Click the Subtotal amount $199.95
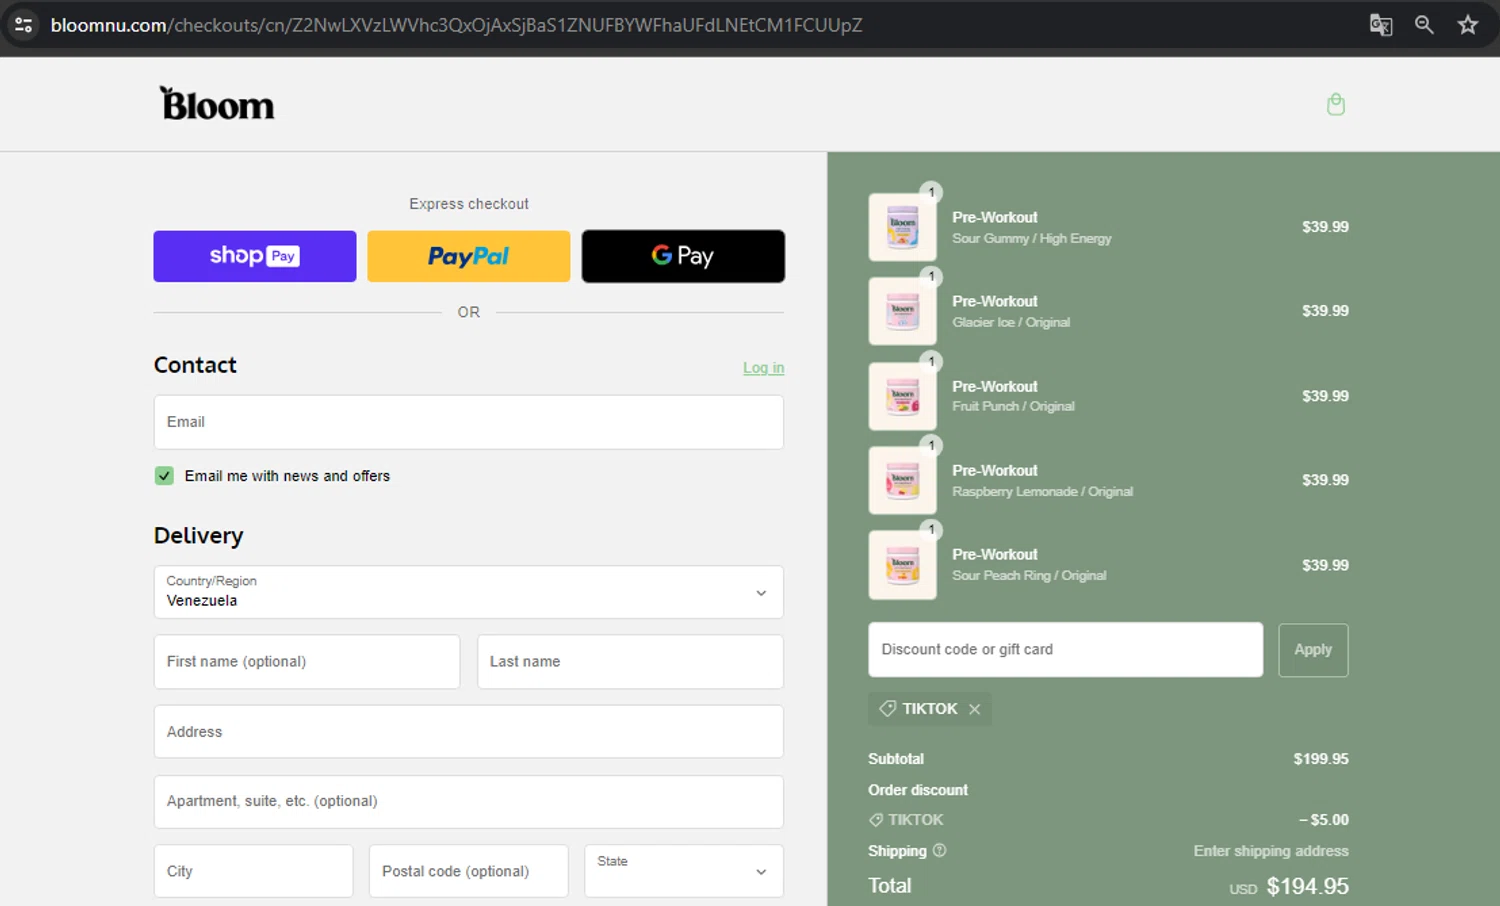 coord(1321,759)
